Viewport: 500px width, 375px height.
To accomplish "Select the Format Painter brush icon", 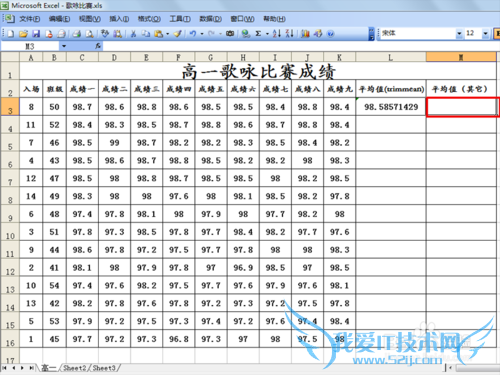I will click(178, 34).
